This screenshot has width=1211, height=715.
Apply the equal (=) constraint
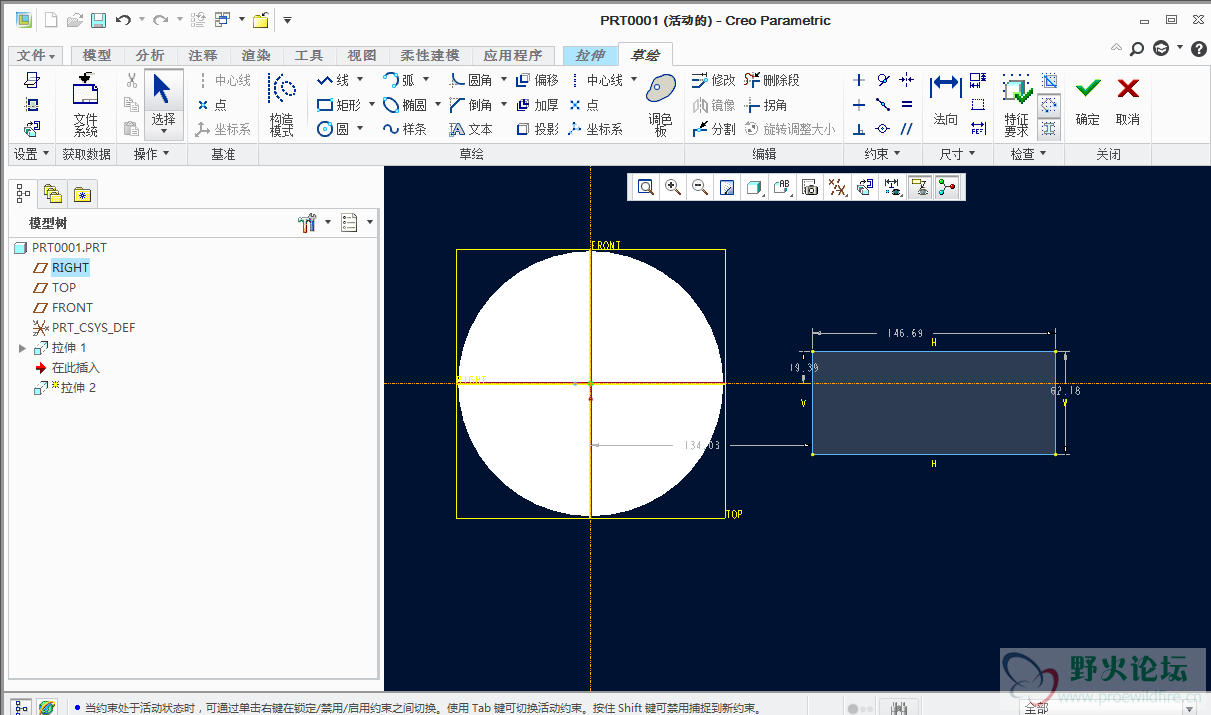pyautogui.click(x=907, y=104)
